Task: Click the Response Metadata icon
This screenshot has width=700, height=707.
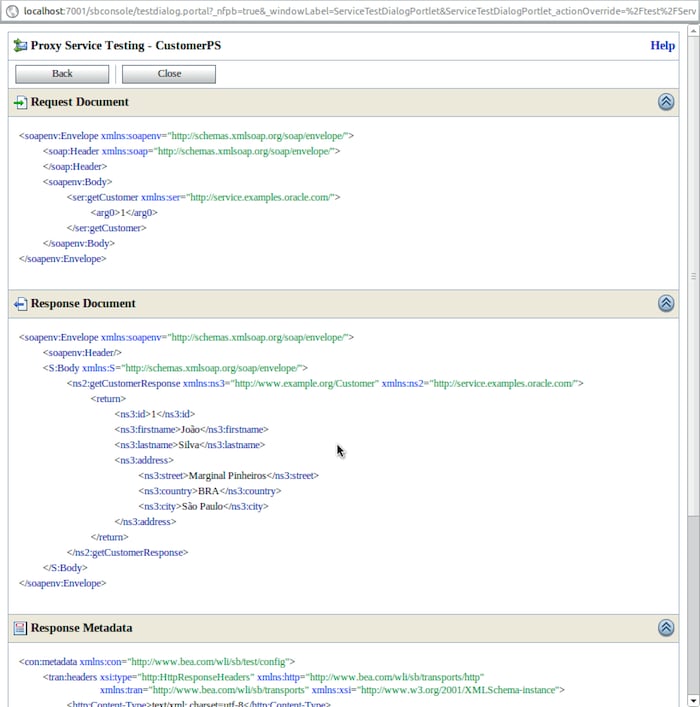Action: coord(20,628)
